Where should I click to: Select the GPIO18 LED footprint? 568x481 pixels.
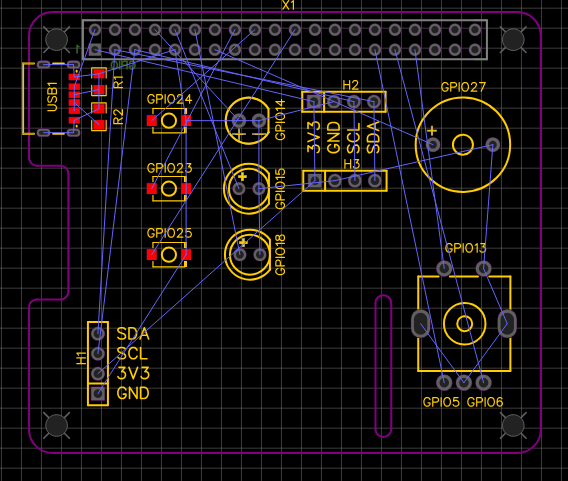pyautogui.click(x=248, y=255)
